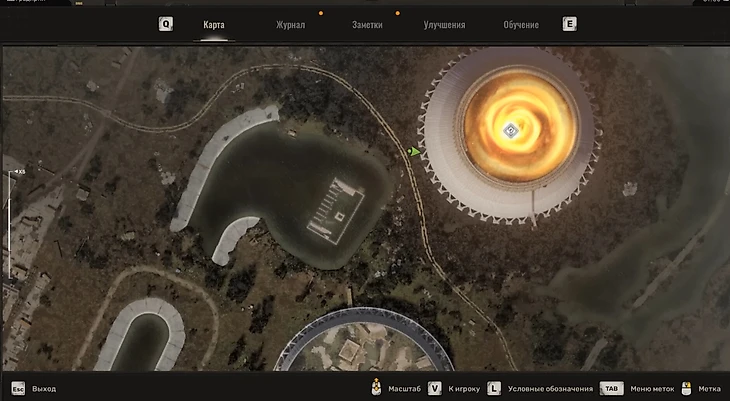The width and height of the screenshot is (730, 401).
Task: Click the green player arrow marker
Action: (x=413, y=152)
